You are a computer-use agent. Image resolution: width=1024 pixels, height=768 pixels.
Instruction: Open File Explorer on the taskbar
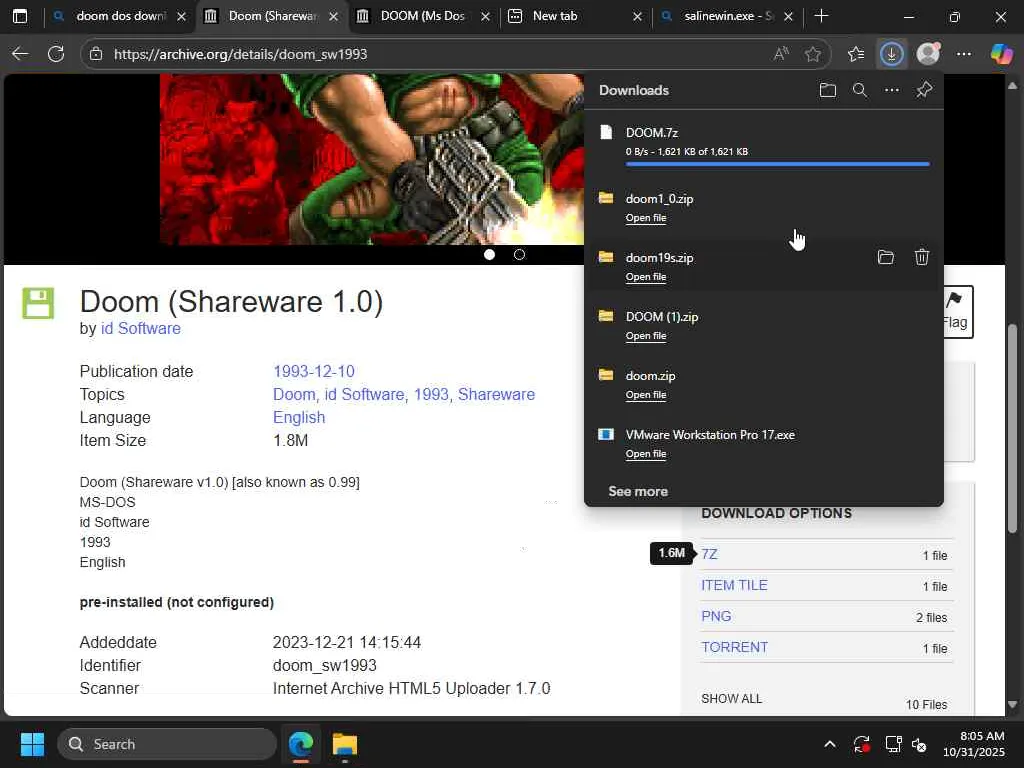(x=345, y=744)
